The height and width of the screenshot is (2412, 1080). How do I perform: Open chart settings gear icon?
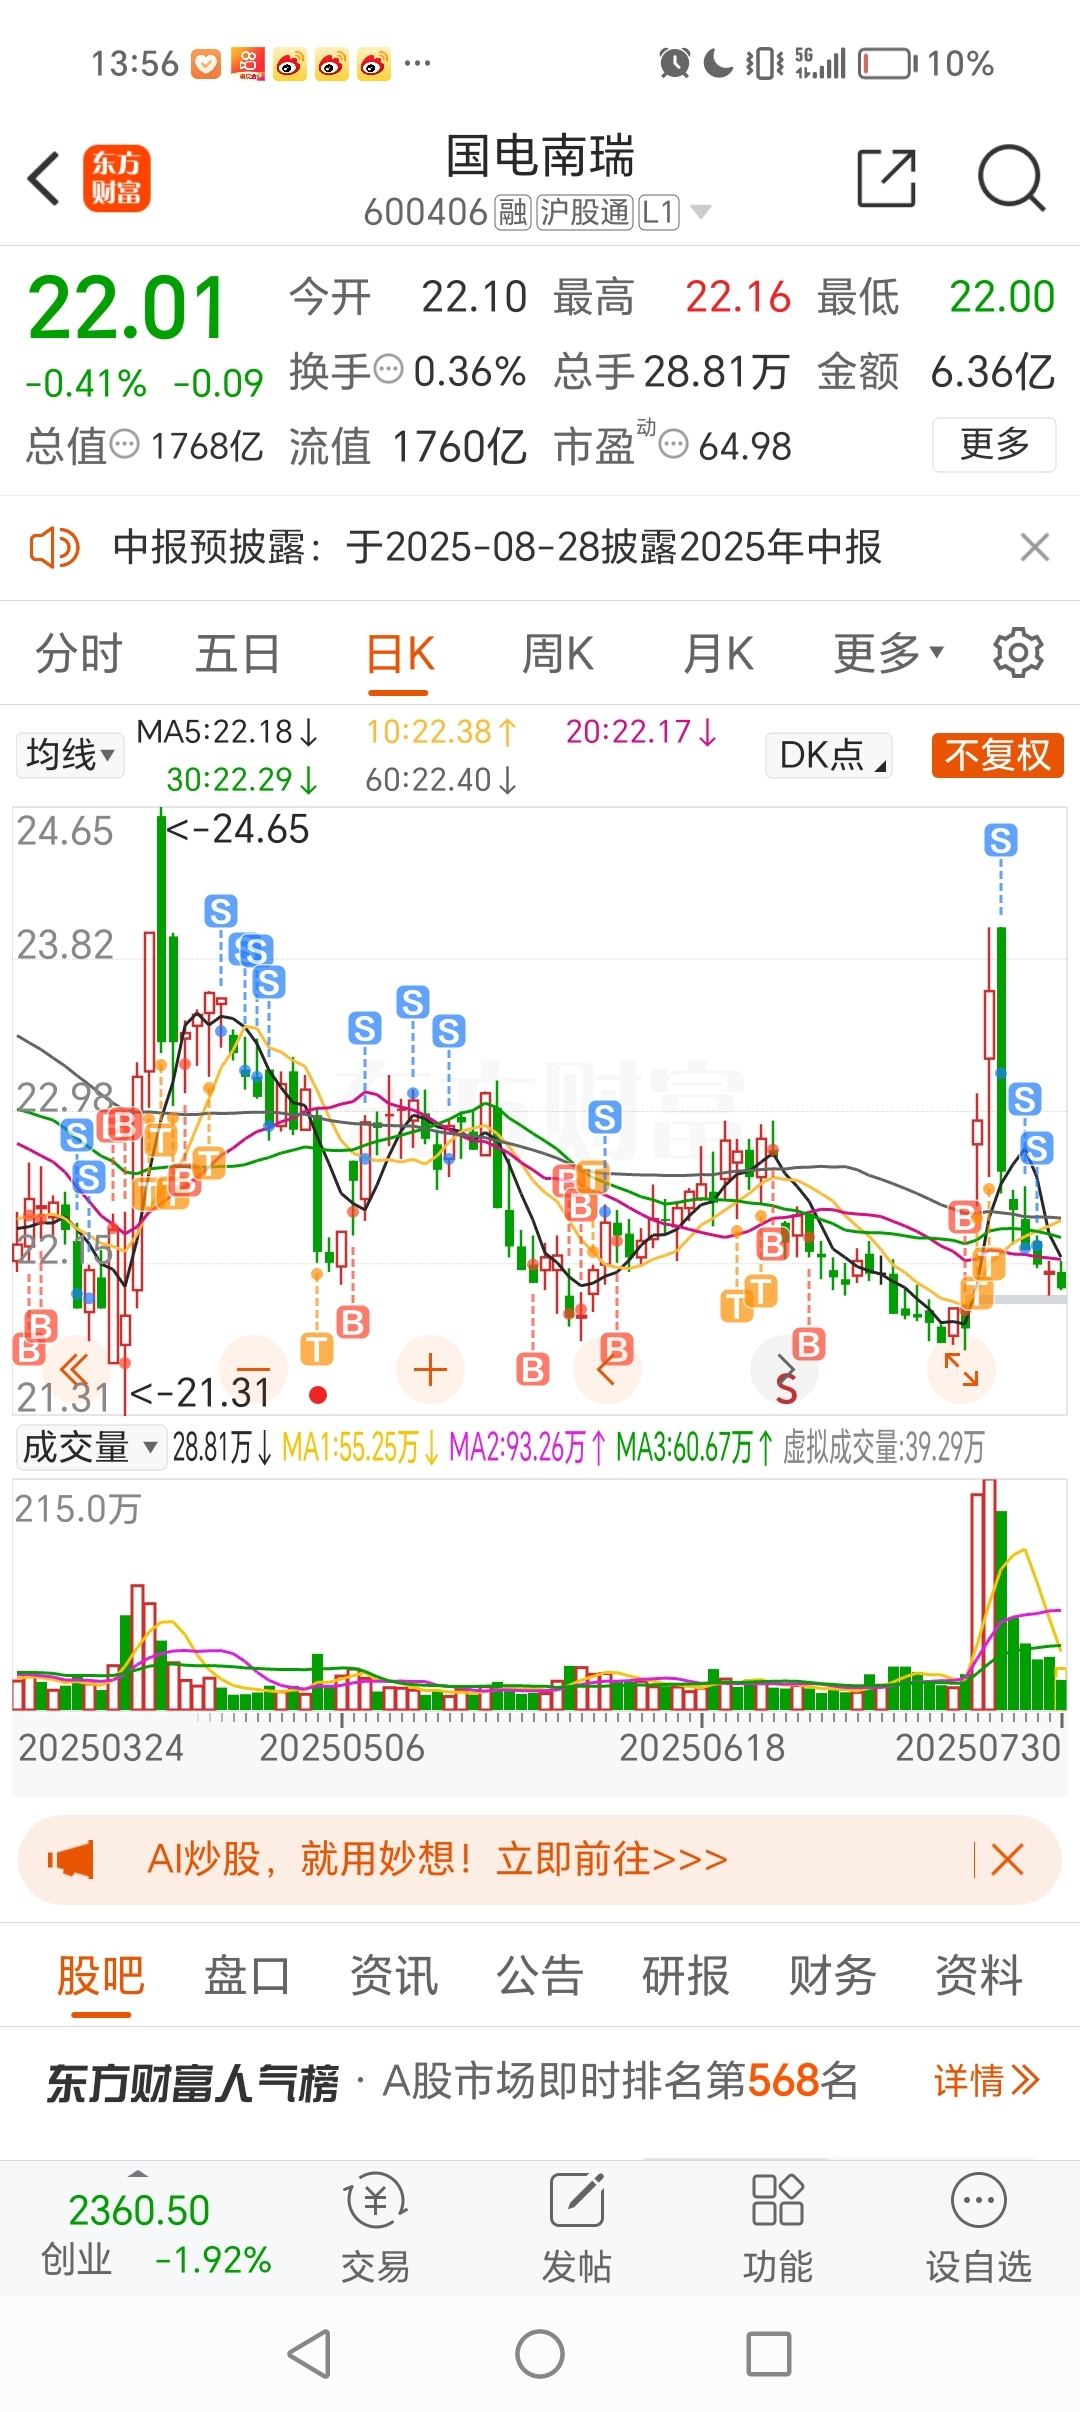(x=1018, y=653)
